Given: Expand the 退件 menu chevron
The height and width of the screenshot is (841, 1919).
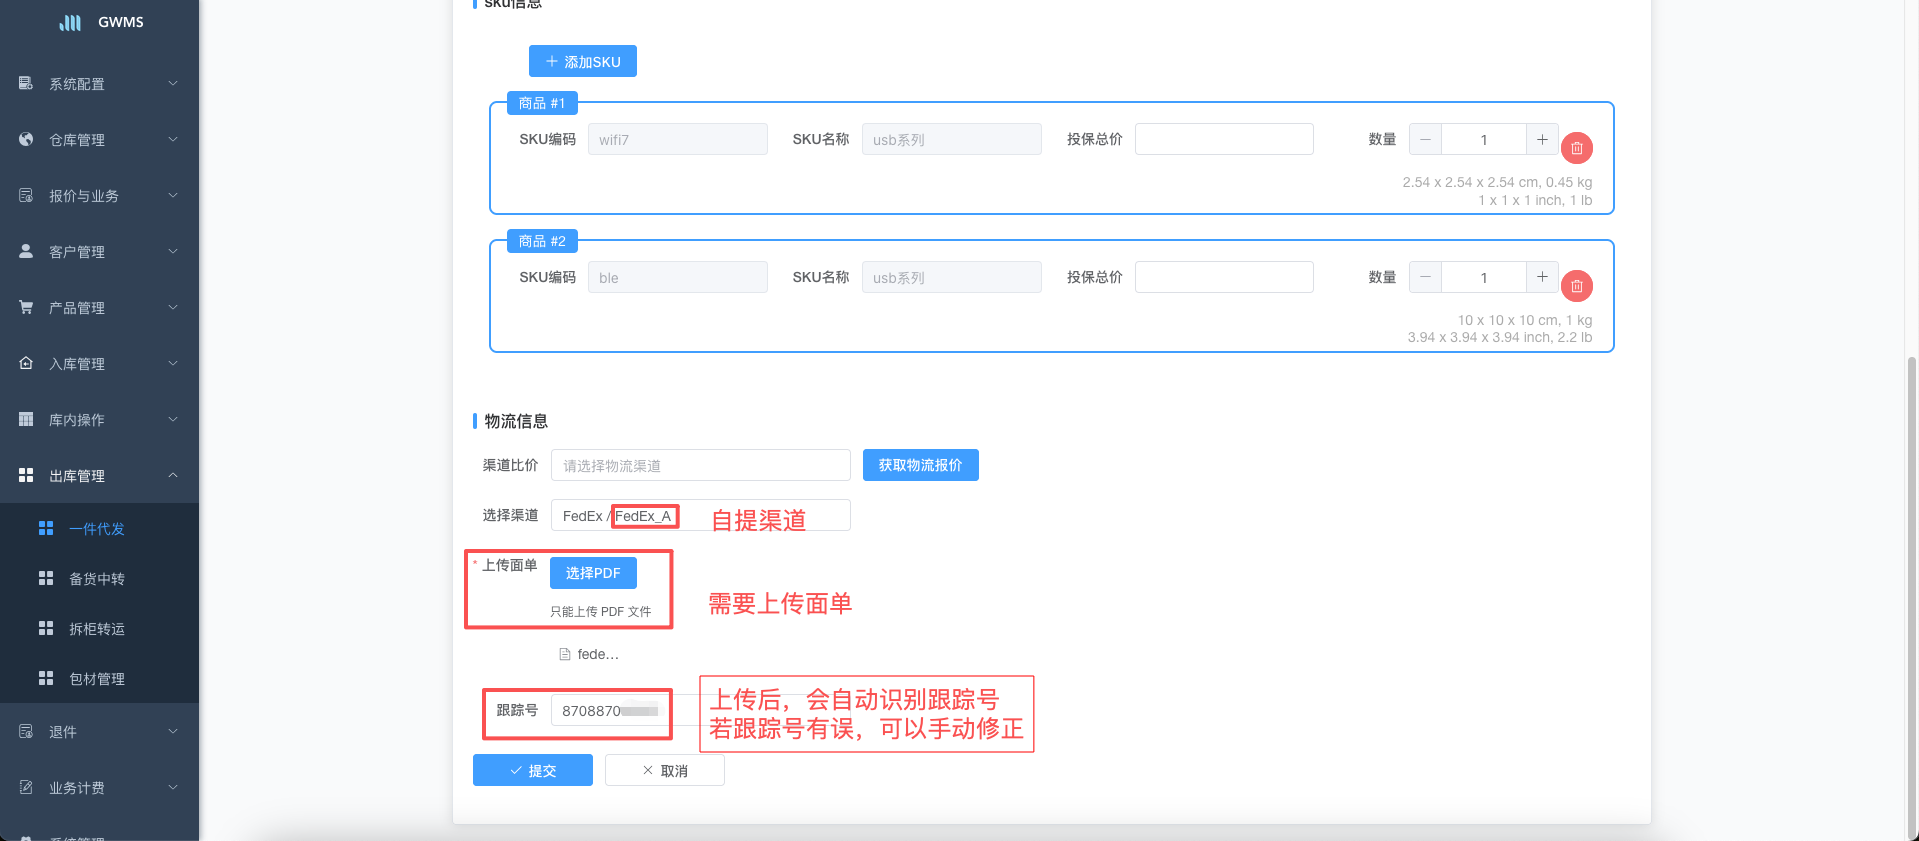Looking at the screenshot, I should (x=173, y=731).
